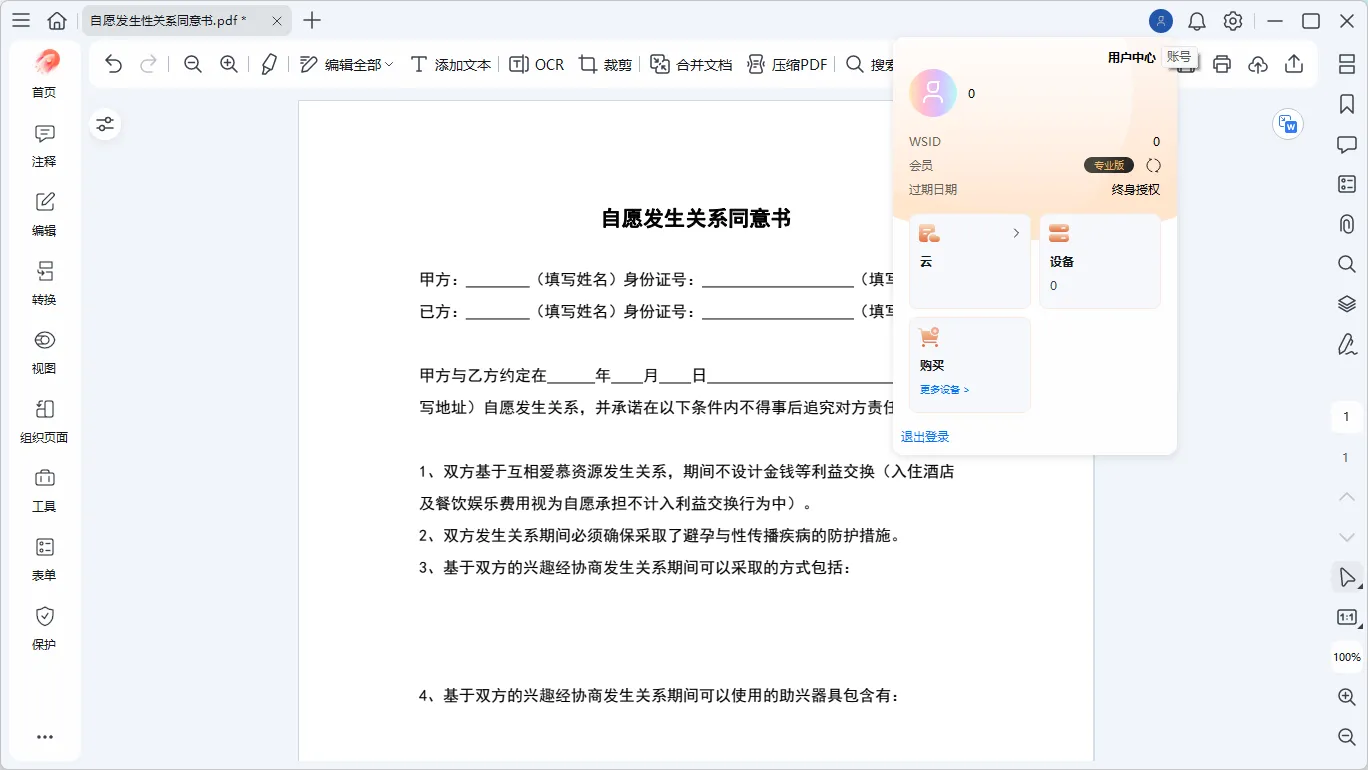The width and height of the screenshot is (1368, 770).
Task: Open the bookmarks panel
Action: point(1347,104)
